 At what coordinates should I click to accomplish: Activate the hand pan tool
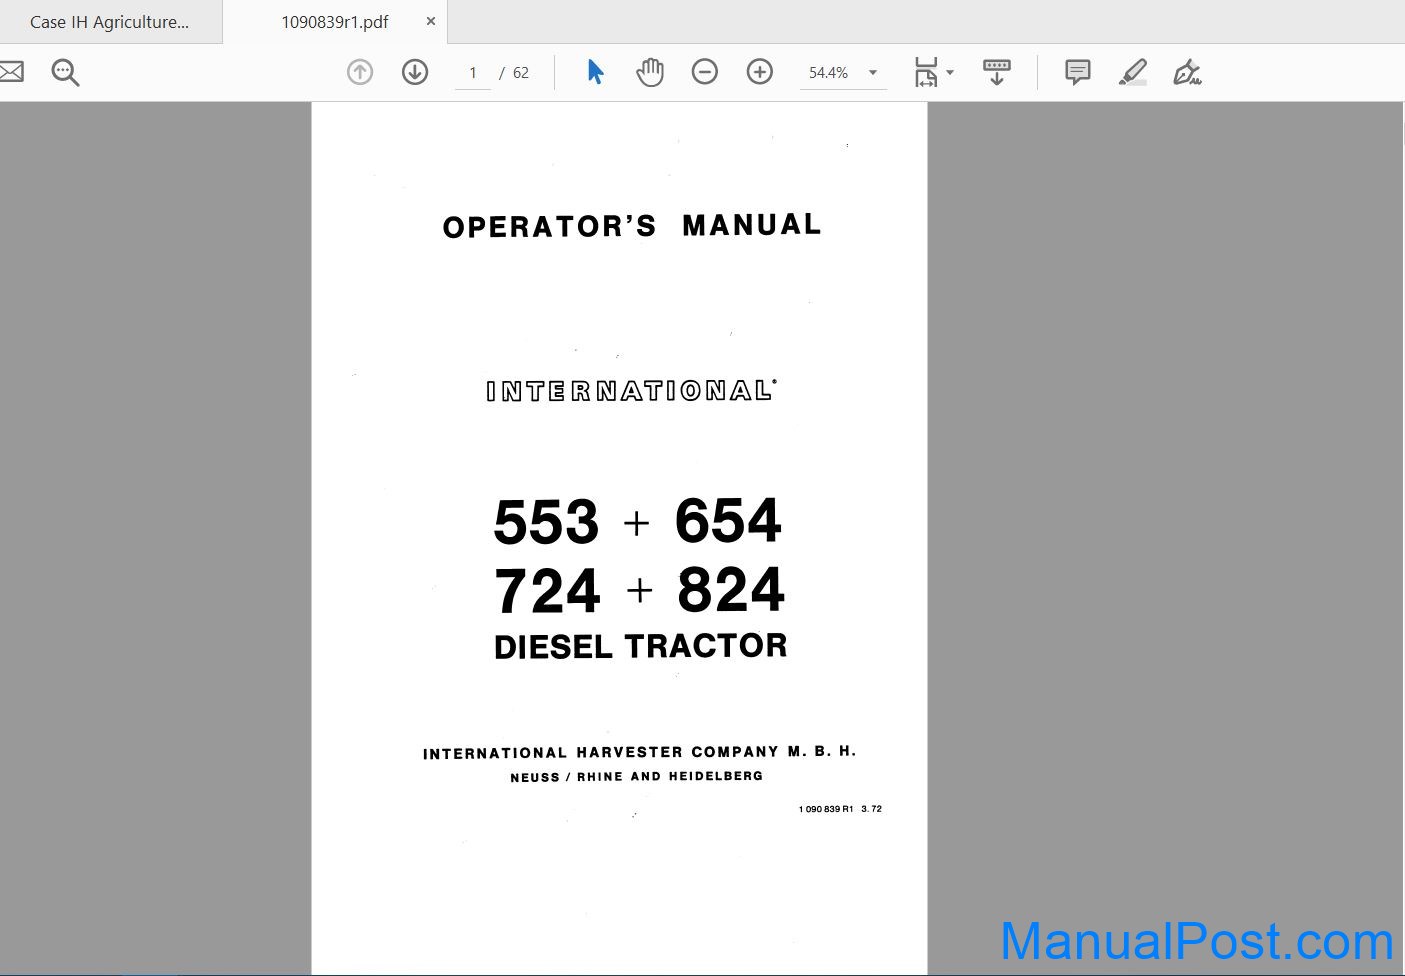click(x=650, y=72)
